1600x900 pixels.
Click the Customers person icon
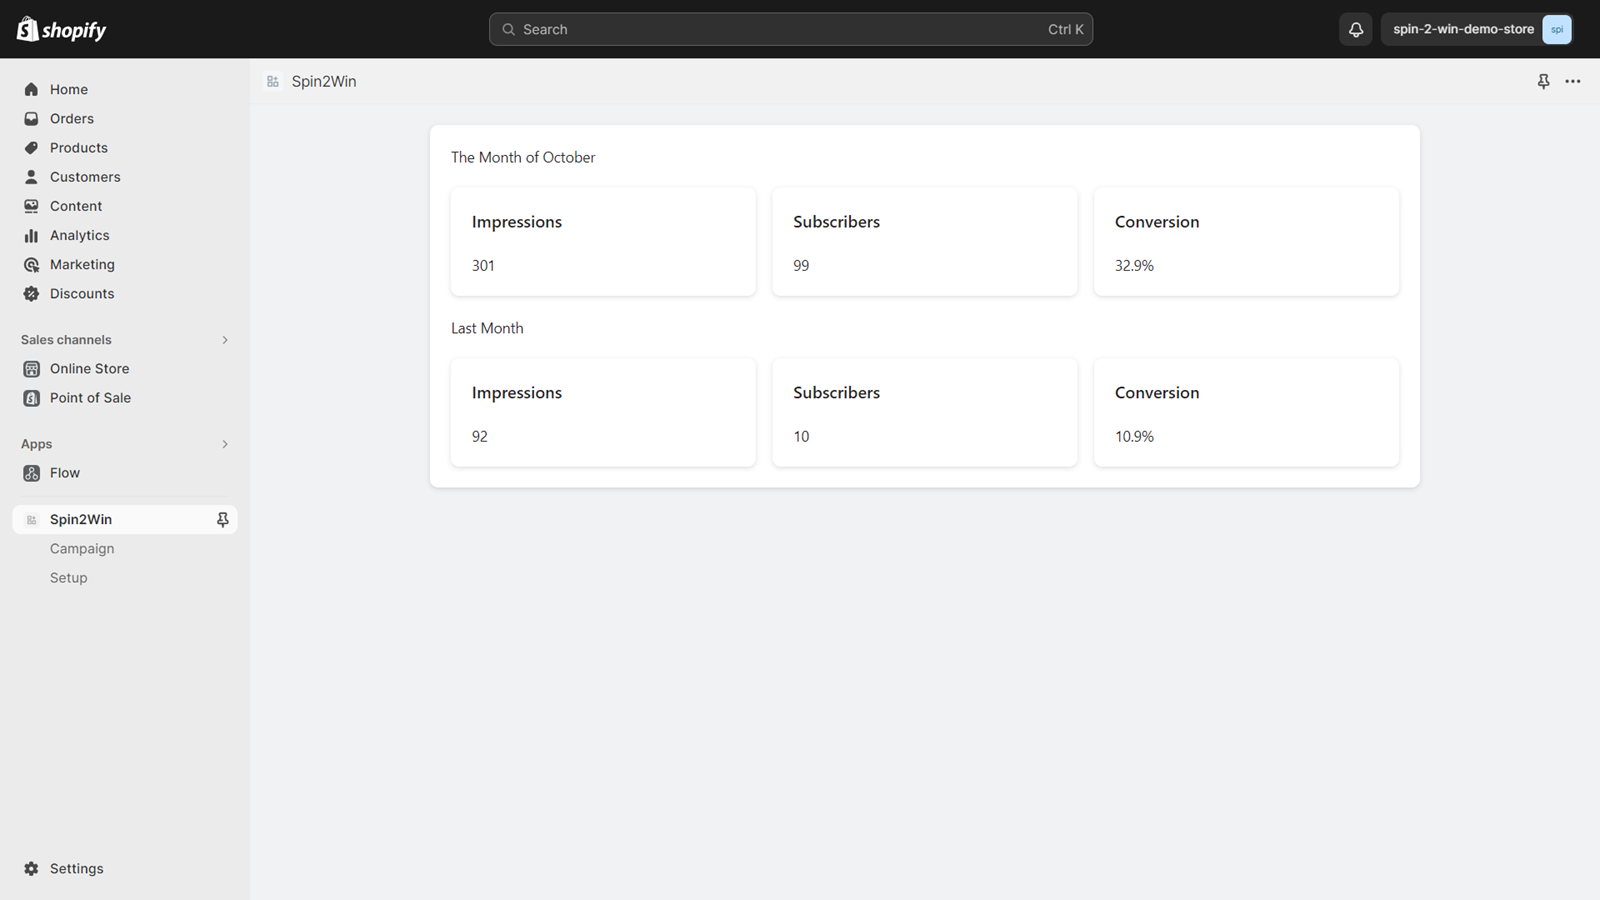[31, 176]
